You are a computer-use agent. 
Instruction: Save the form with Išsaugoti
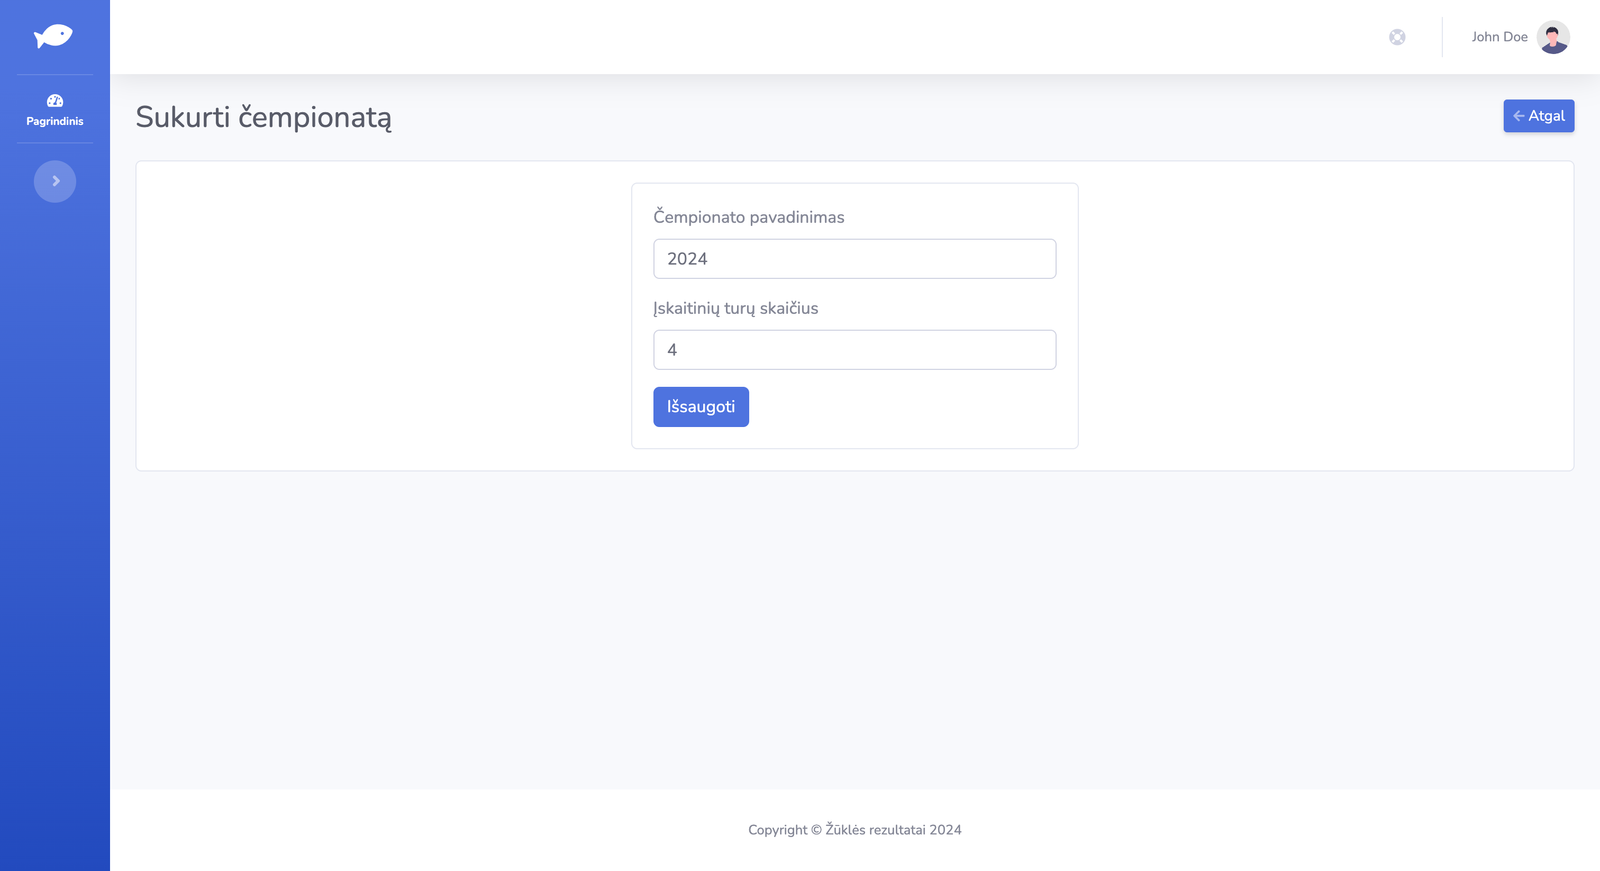[700, 407]
